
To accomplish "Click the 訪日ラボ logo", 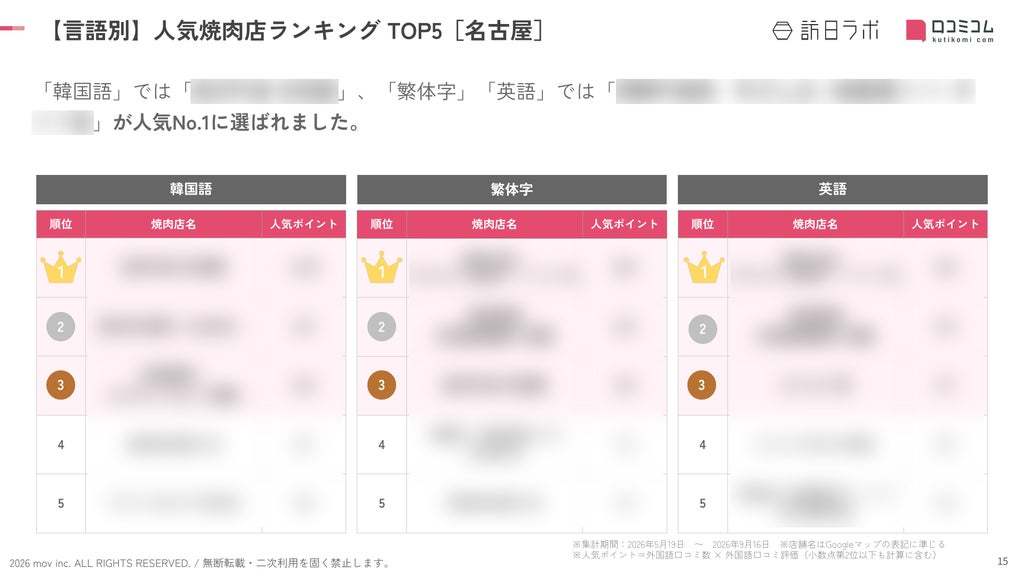I will tap(825, 30).
